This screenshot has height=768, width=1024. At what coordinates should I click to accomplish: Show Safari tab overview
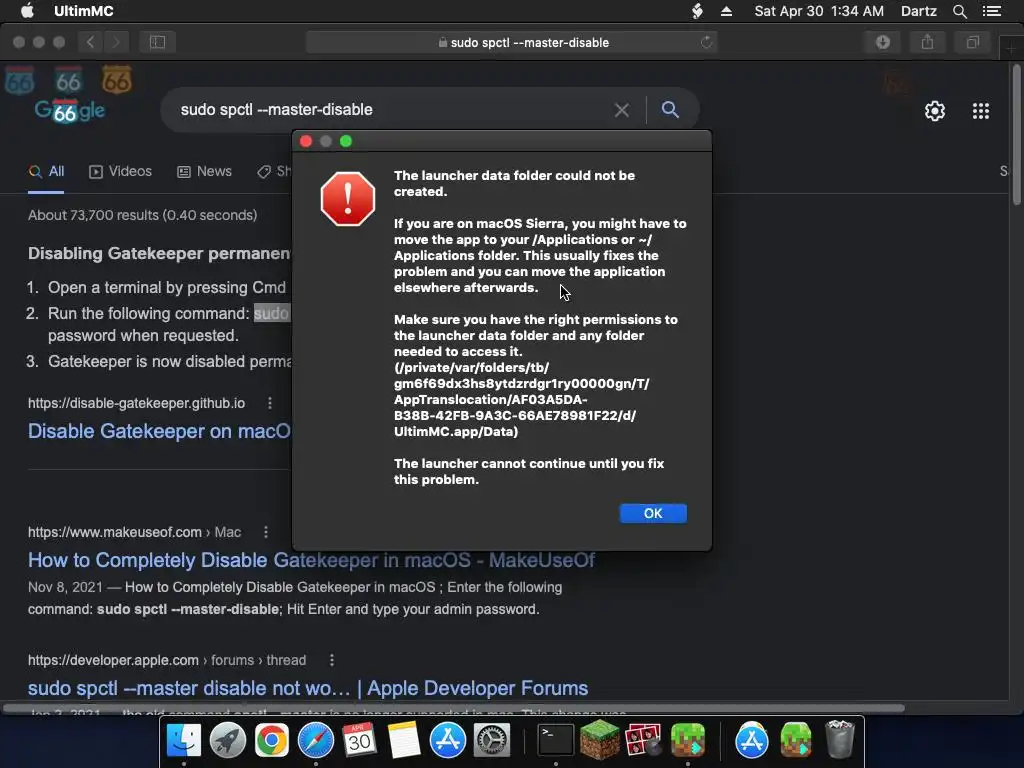click(x=972, y=42)
